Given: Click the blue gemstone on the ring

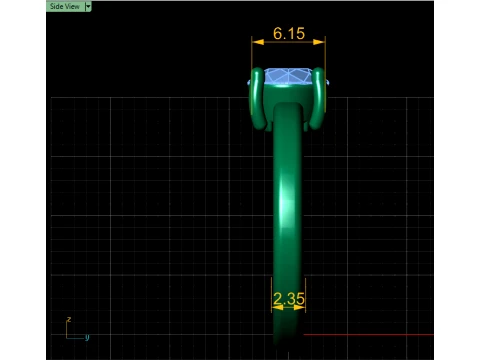Looking at the screenshot, I should (x=289, y=76).
